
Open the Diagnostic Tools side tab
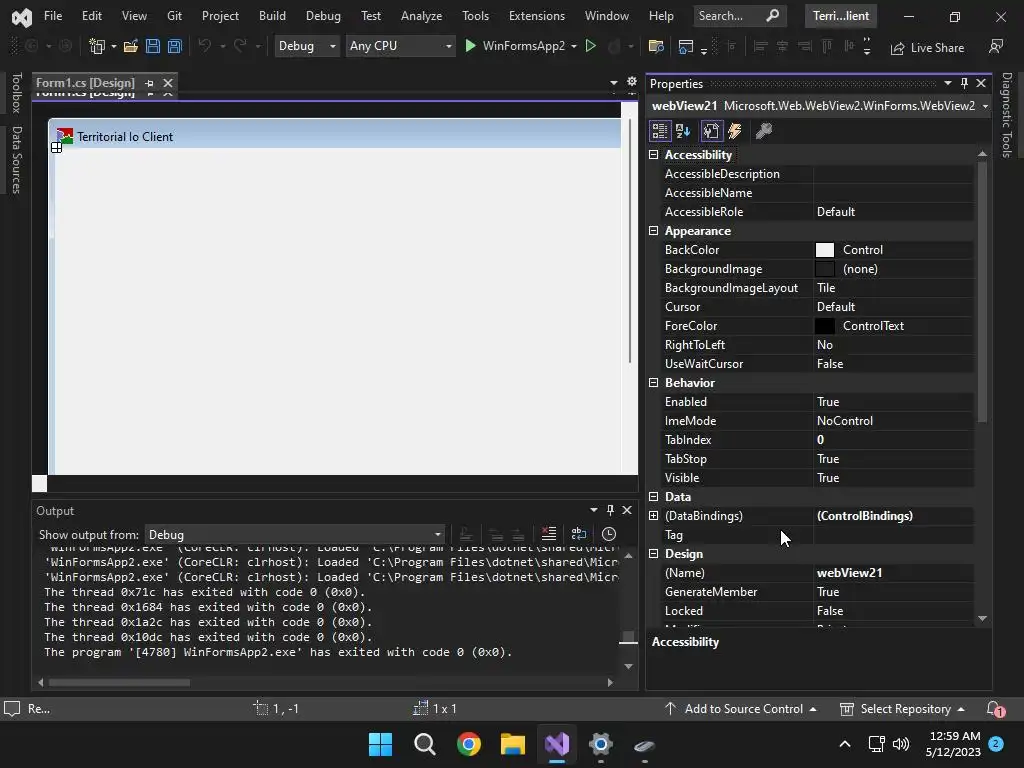click(1007, 115)
